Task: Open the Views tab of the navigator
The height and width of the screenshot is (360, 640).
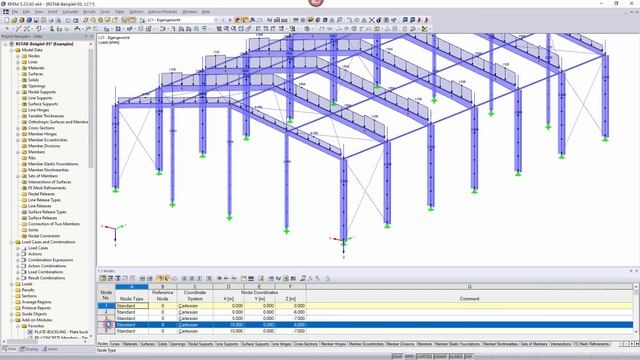Action: click(x=50, y=349)
